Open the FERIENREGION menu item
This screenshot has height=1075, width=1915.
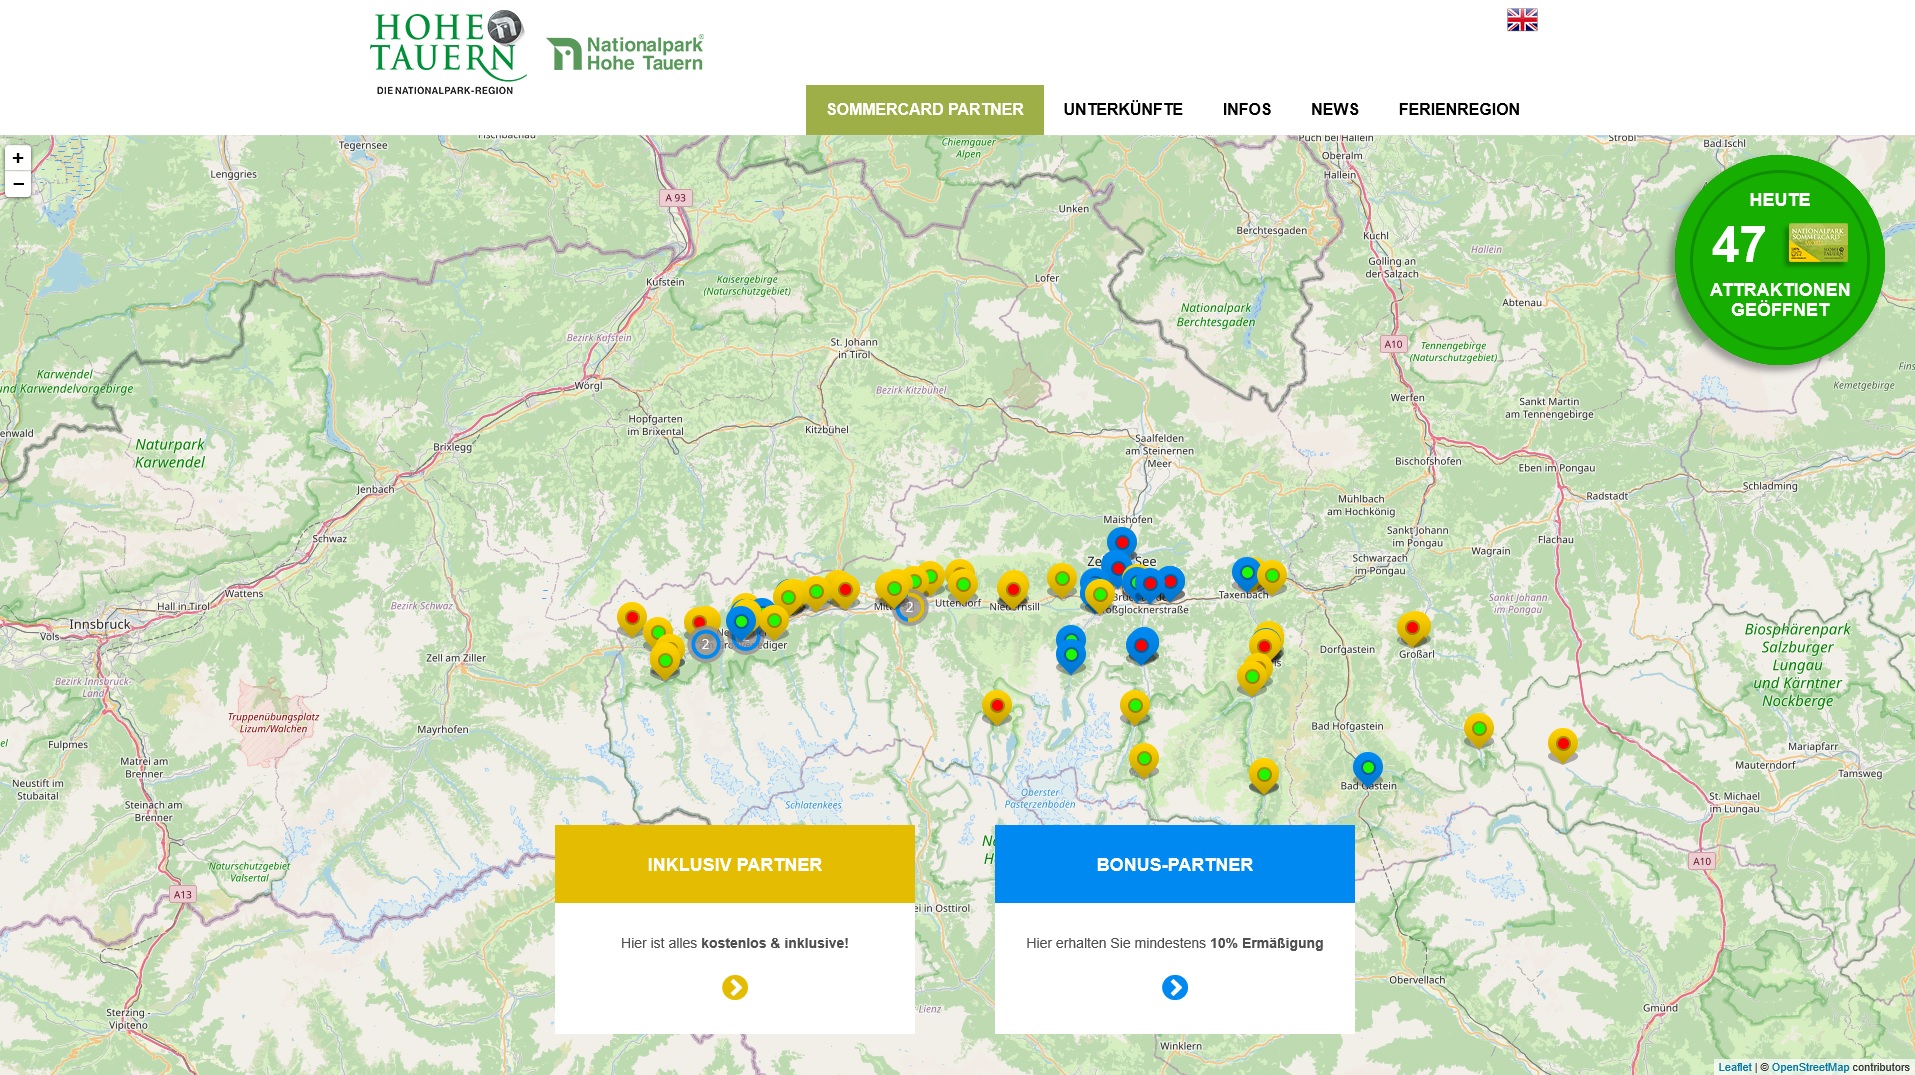[x=1459, y=110]
